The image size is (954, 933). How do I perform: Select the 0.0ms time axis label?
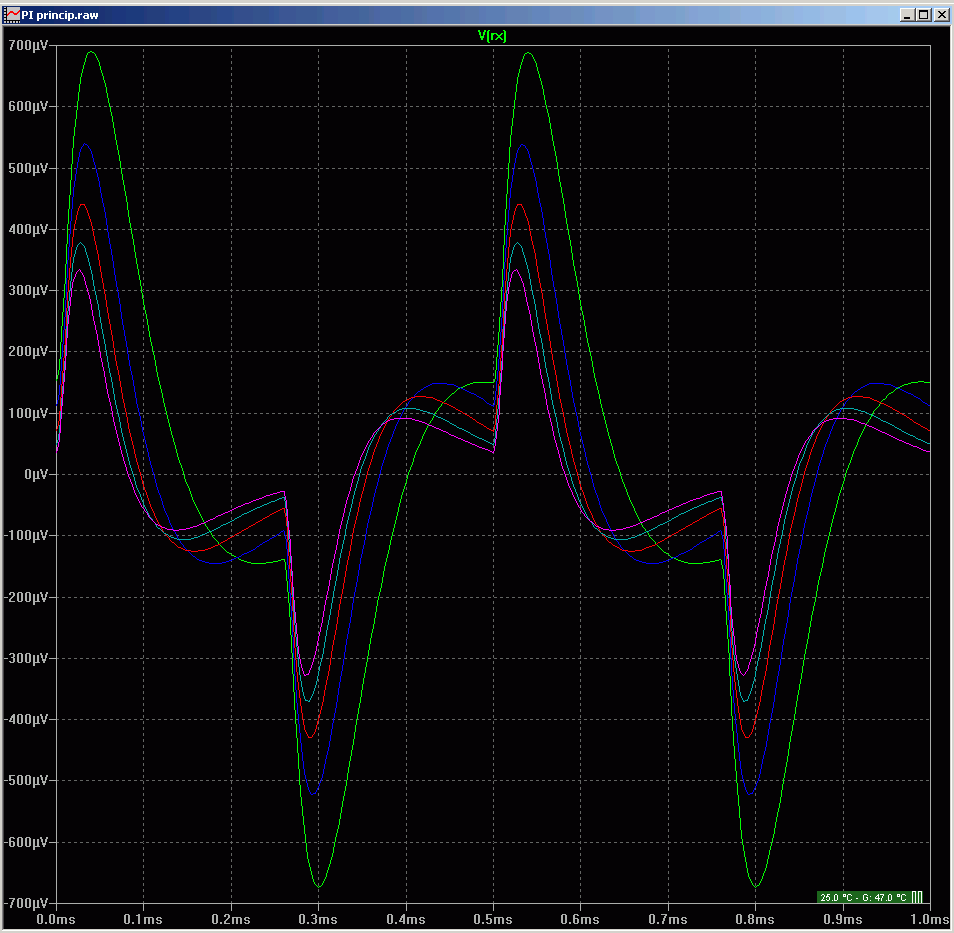coord(56,918)
